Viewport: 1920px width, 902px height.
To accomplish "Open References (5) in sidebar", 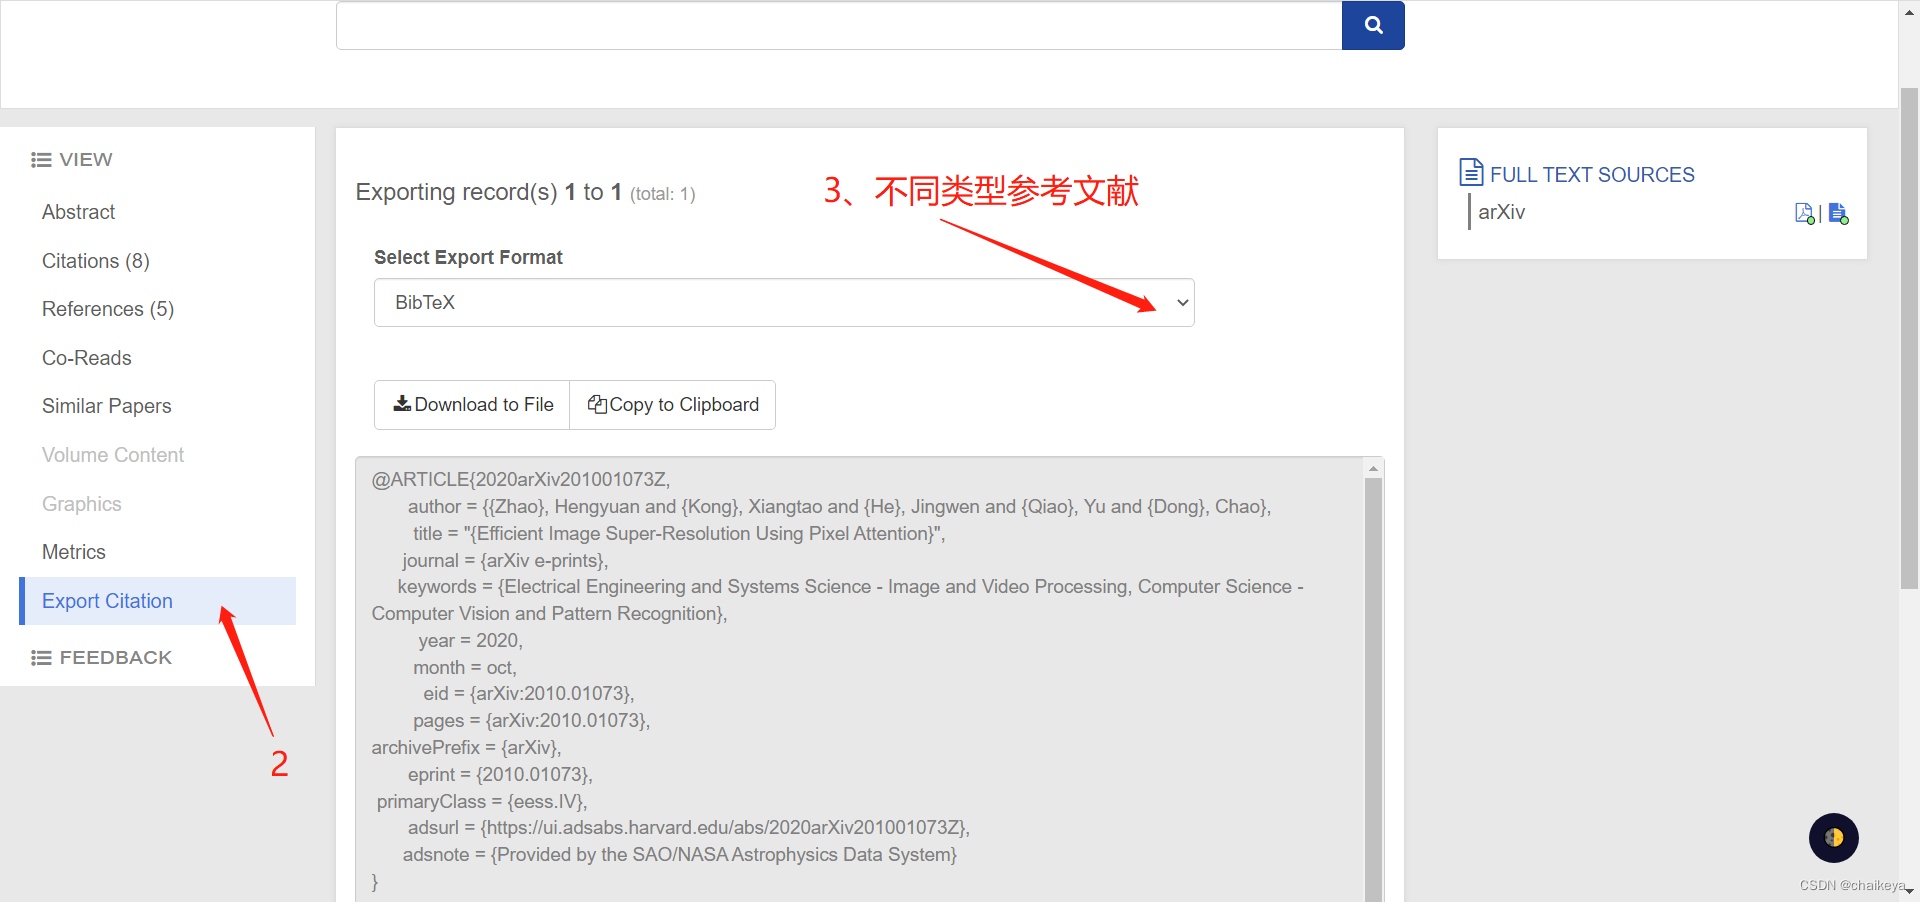I will [x=108, y=309].
